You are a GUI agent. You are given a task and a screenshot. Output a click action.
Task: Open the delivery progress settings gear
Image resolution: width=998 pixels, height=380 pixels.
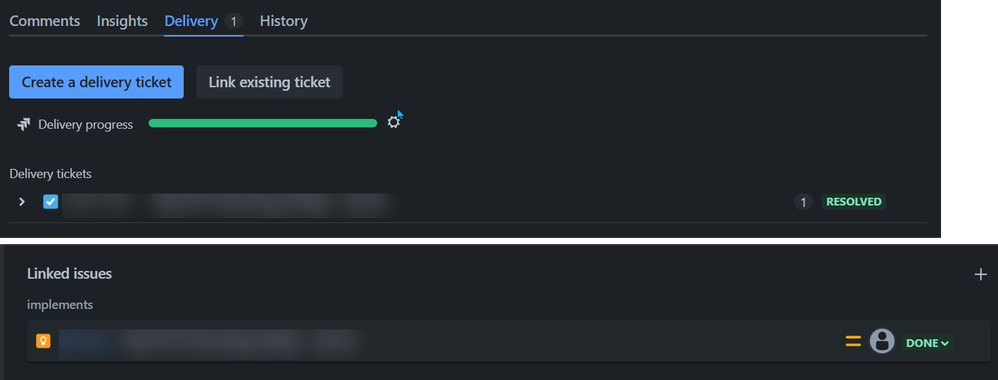[x=394, y=123]
